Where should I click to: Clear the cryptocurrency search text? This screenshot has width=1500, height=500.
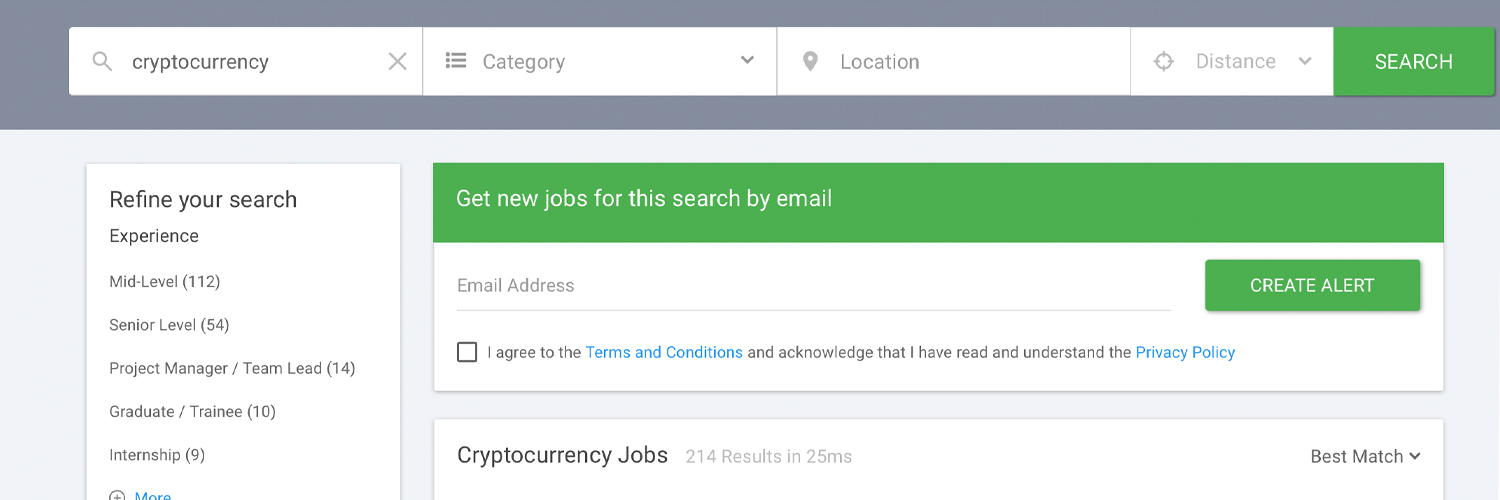click(x=397, y=62)
